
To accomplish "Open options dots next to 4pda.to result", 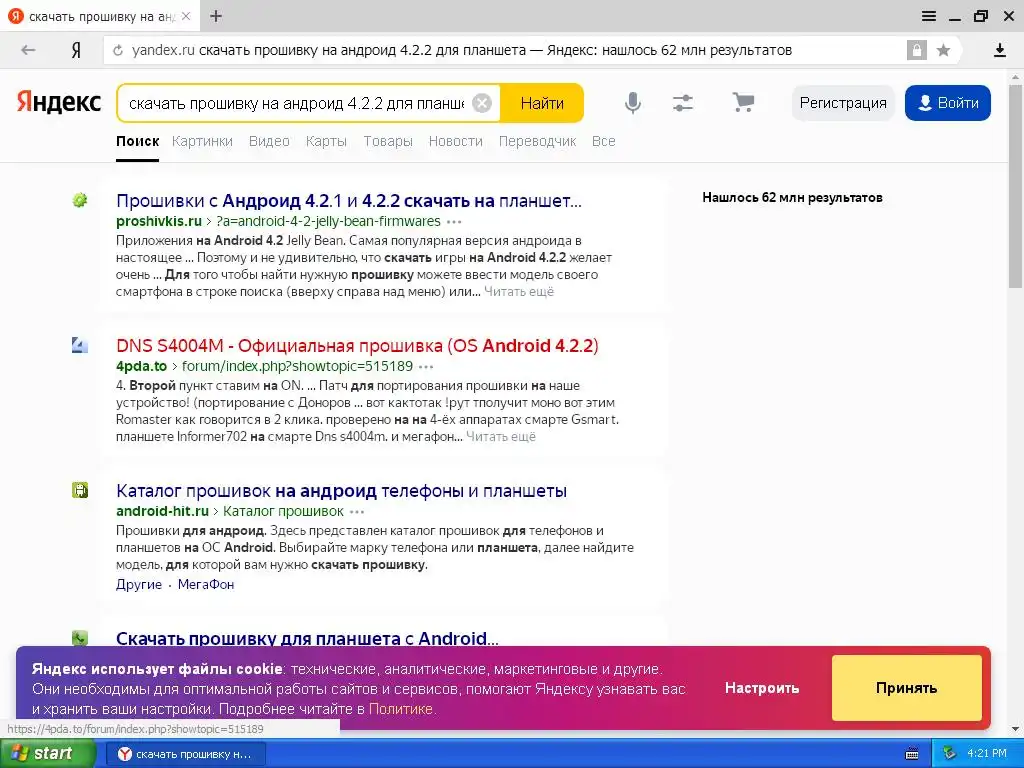I will click(x=426, y=367).
